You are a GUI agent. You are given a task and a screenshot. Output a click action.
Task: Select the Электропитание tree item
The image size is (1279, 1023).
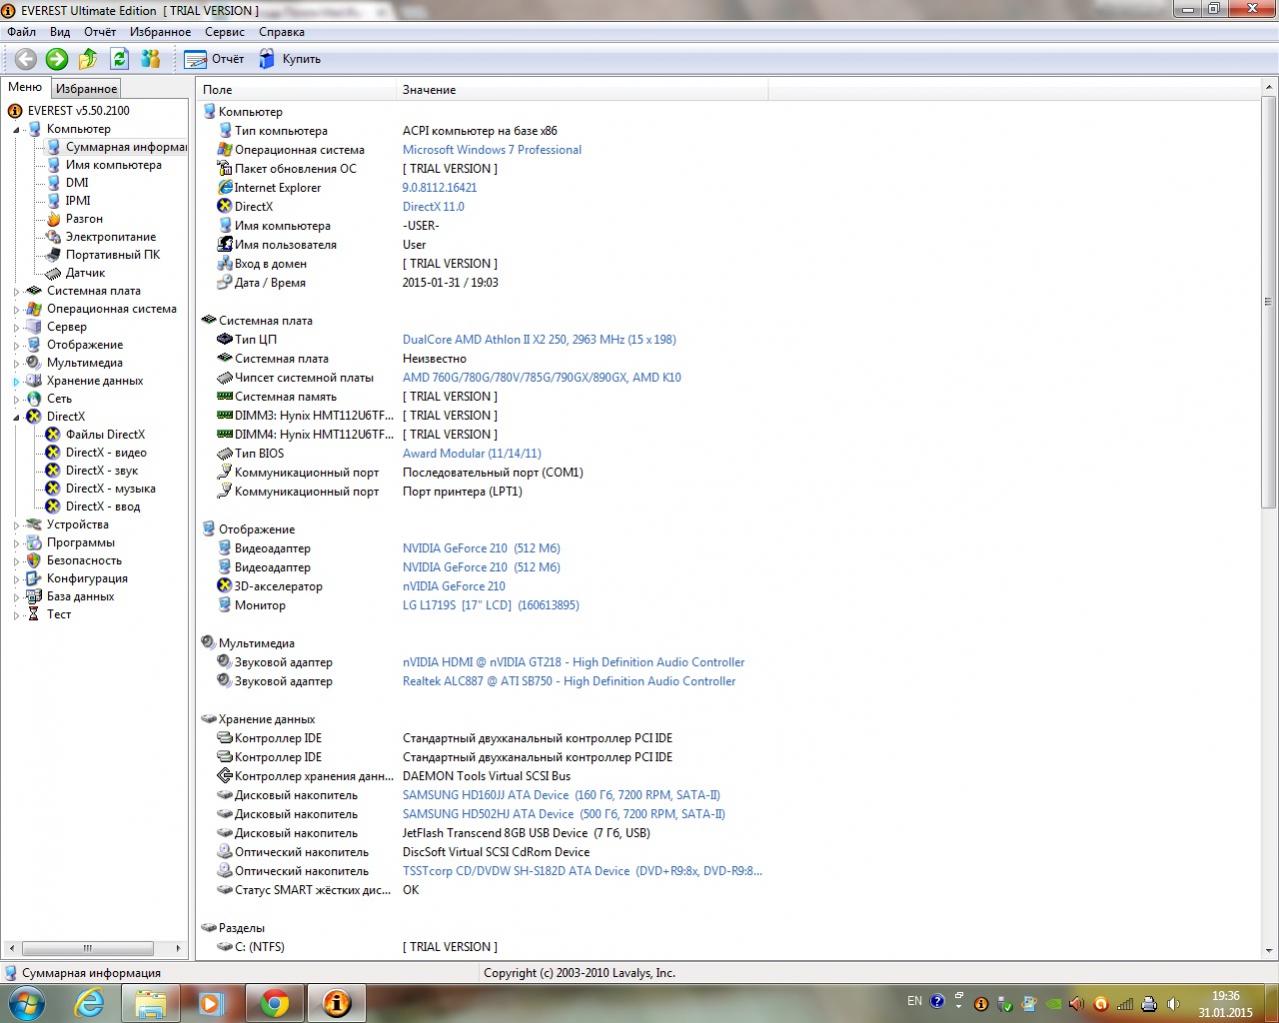tap(111, 237)
